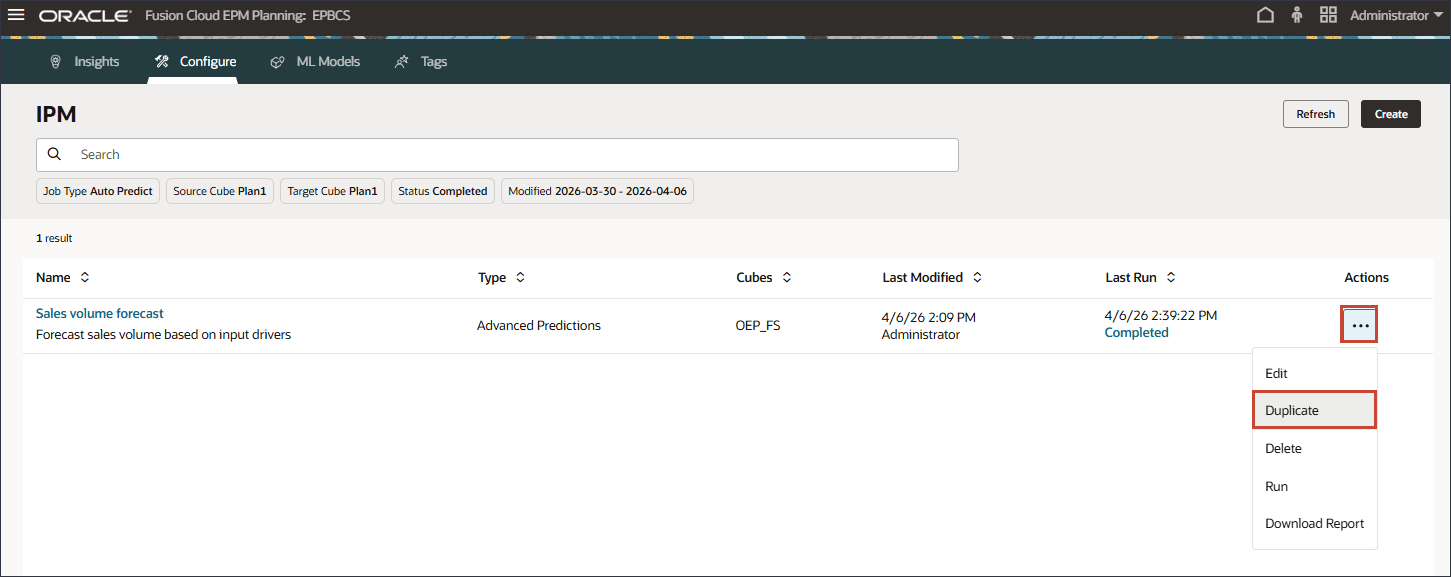Click the ML Models brain icon
This screenshot has height=577, width=1451.
(278, 62)
